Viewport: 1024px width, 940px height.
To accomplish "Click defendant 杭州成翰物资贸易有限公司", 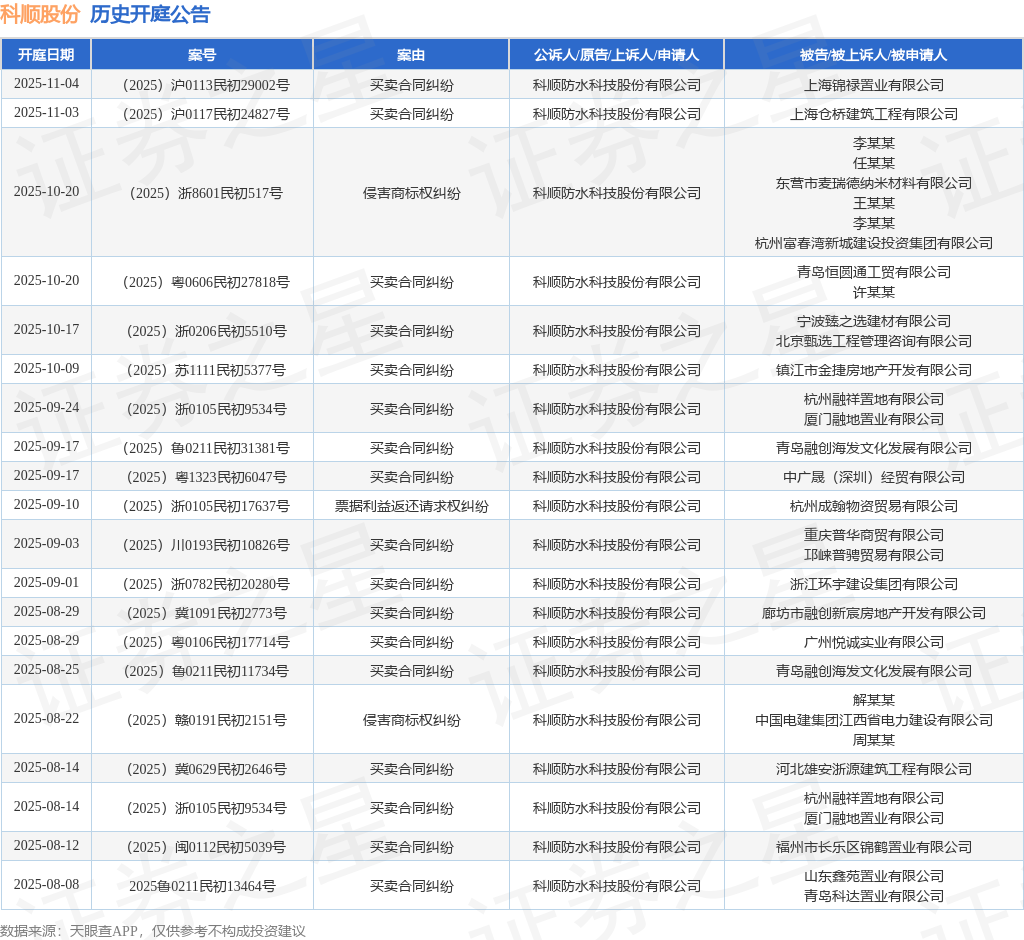I will [x=874, y=506].
